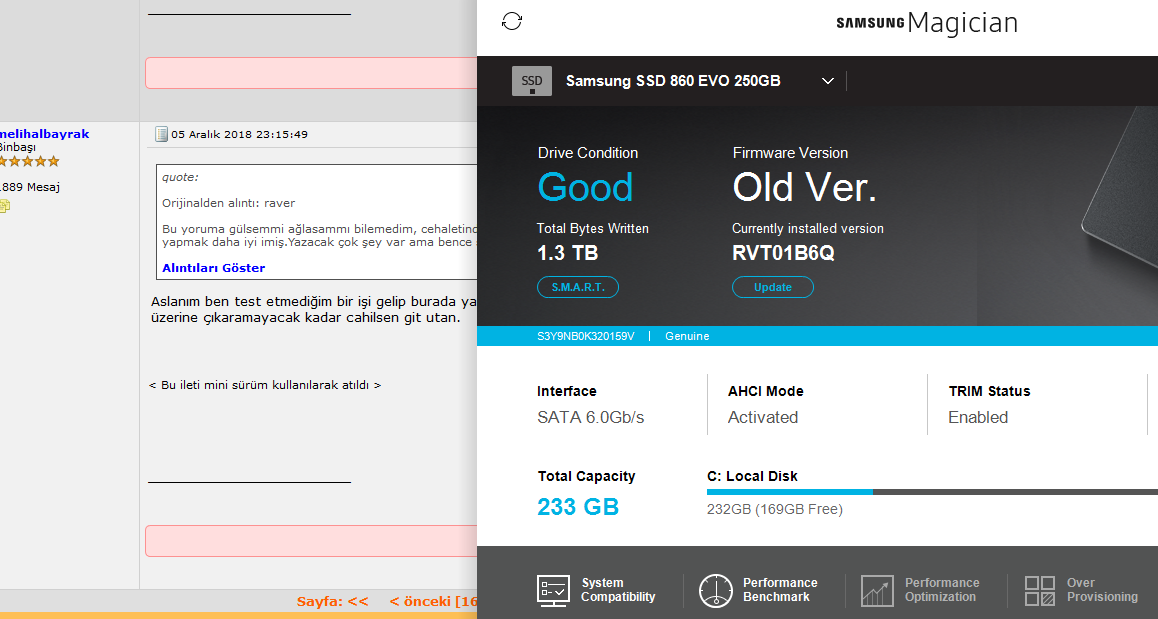Screen dimensions: 1158x619
Task: Click 232GB (169GB Free) text
Action: 775,509
